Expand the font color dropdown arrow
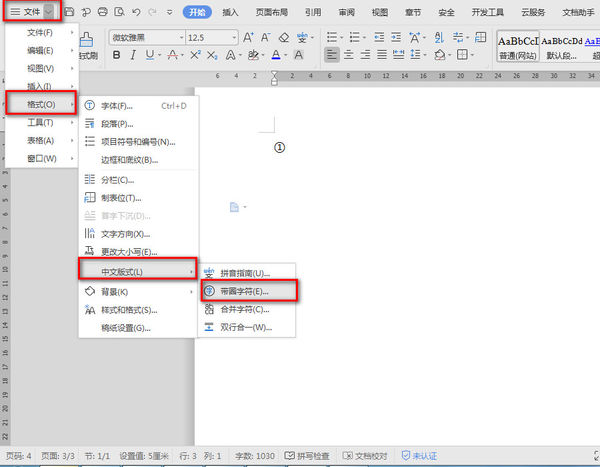The height and width of the screenshot is (467, 600). point(286,56)
